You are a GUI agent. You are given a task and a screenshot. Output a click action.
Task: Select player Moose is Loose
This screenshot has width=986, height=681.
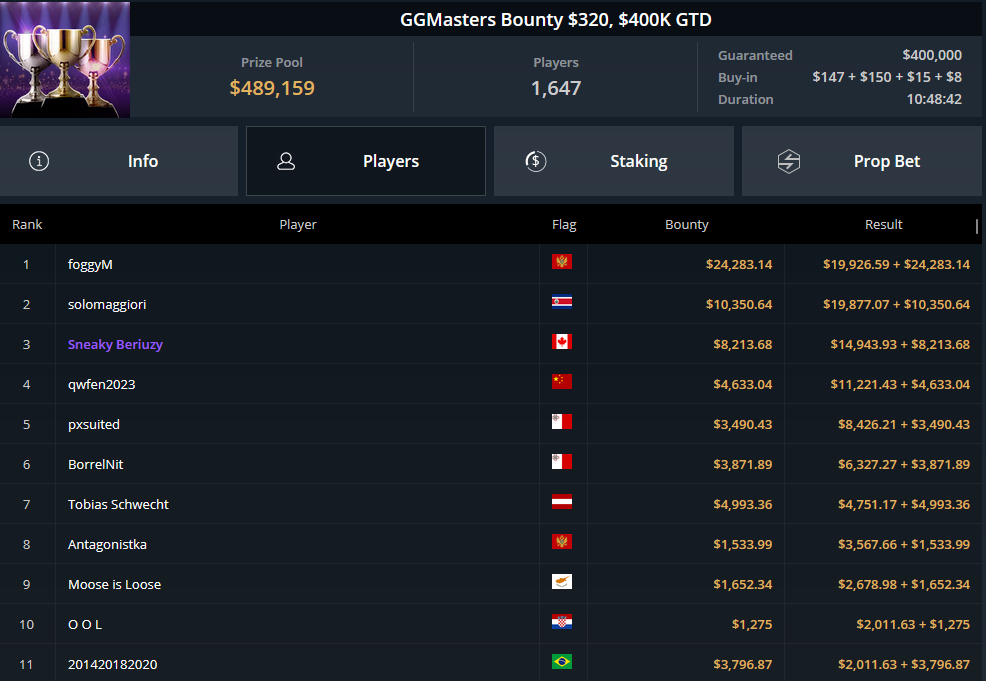pyautogui.click(x=114, y=584)
